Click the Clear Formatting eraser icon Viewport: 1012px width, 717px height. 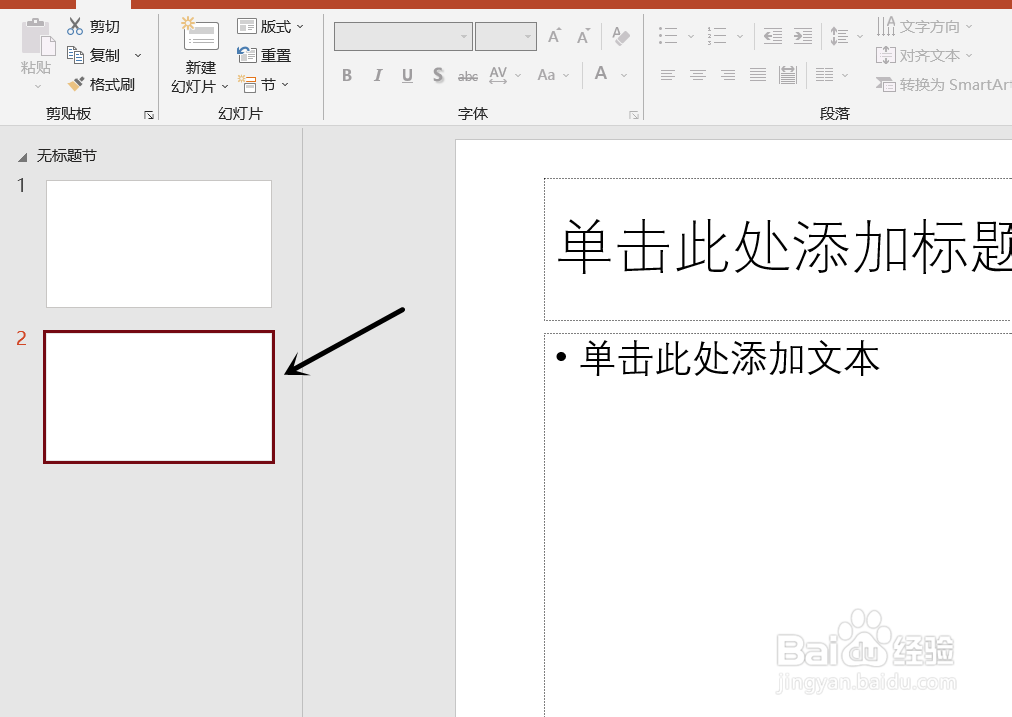620,36
